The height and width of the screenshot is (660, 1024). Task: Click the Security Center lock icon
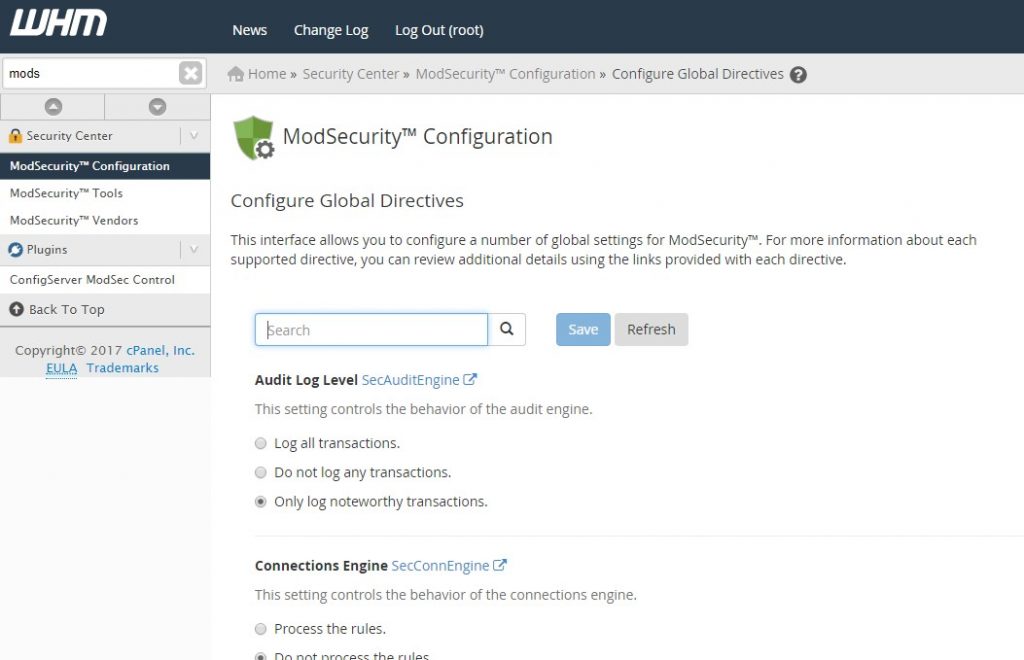click(15, 136)
